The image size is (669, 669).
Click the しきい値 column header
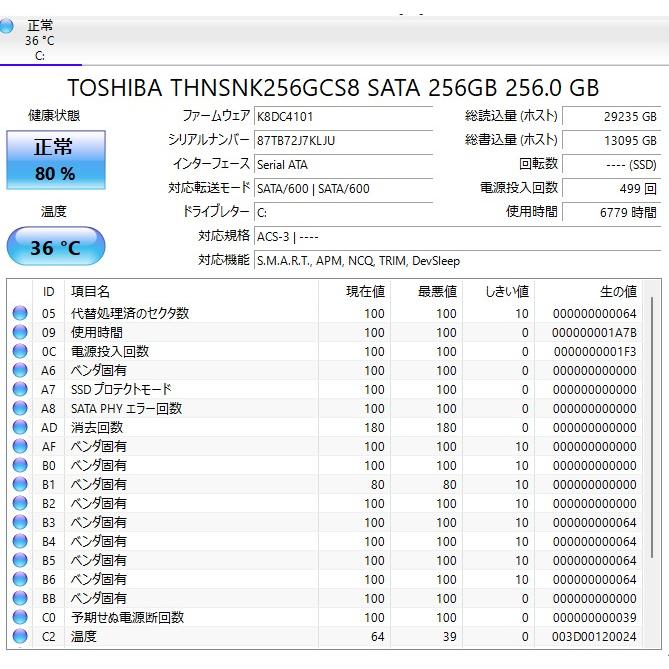499,292
